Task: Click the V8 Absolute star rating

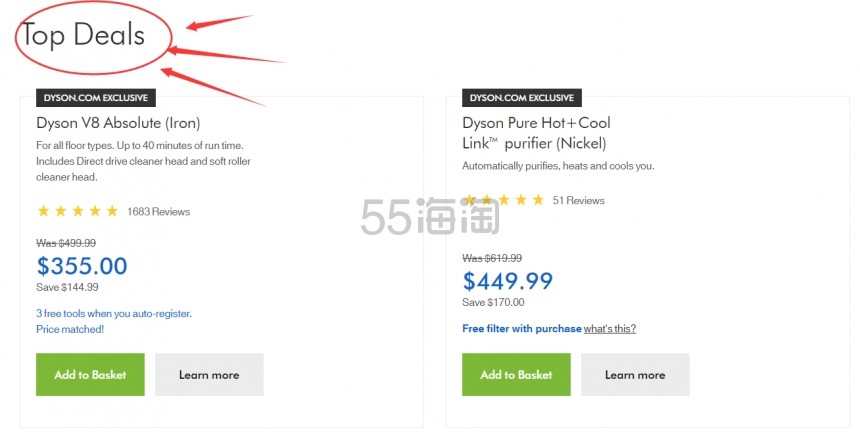Action: (x=78, y=211)
